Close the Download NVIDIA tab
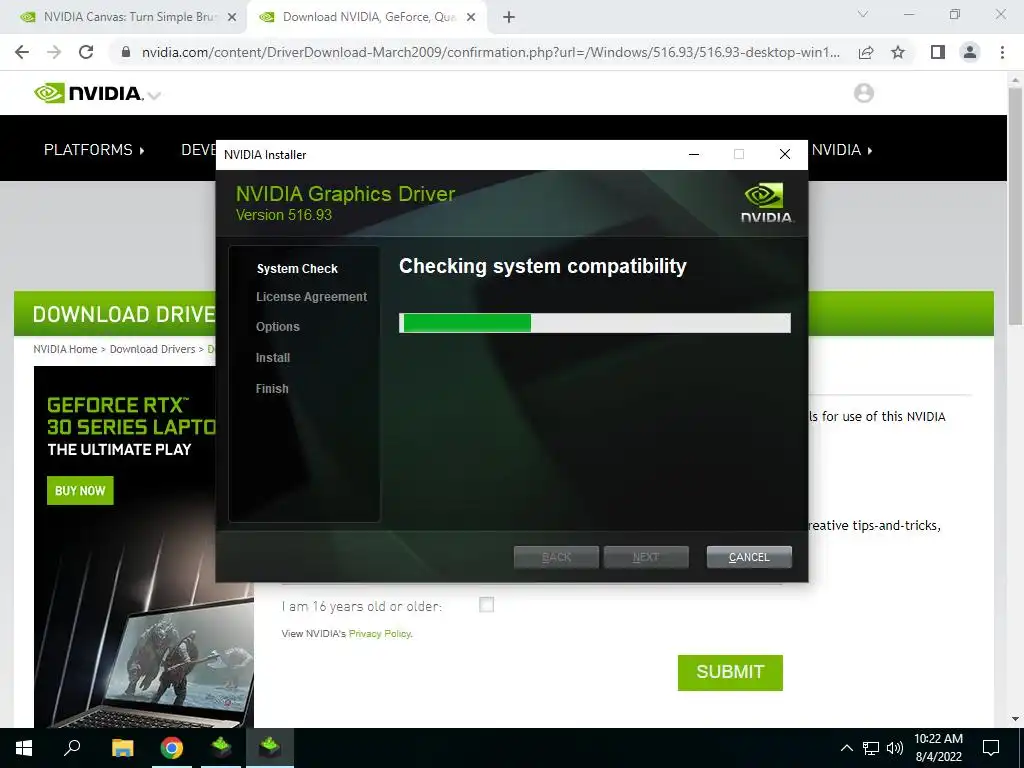The height and width of the screenshot is (768, 1024). click(x=471, y=17)
